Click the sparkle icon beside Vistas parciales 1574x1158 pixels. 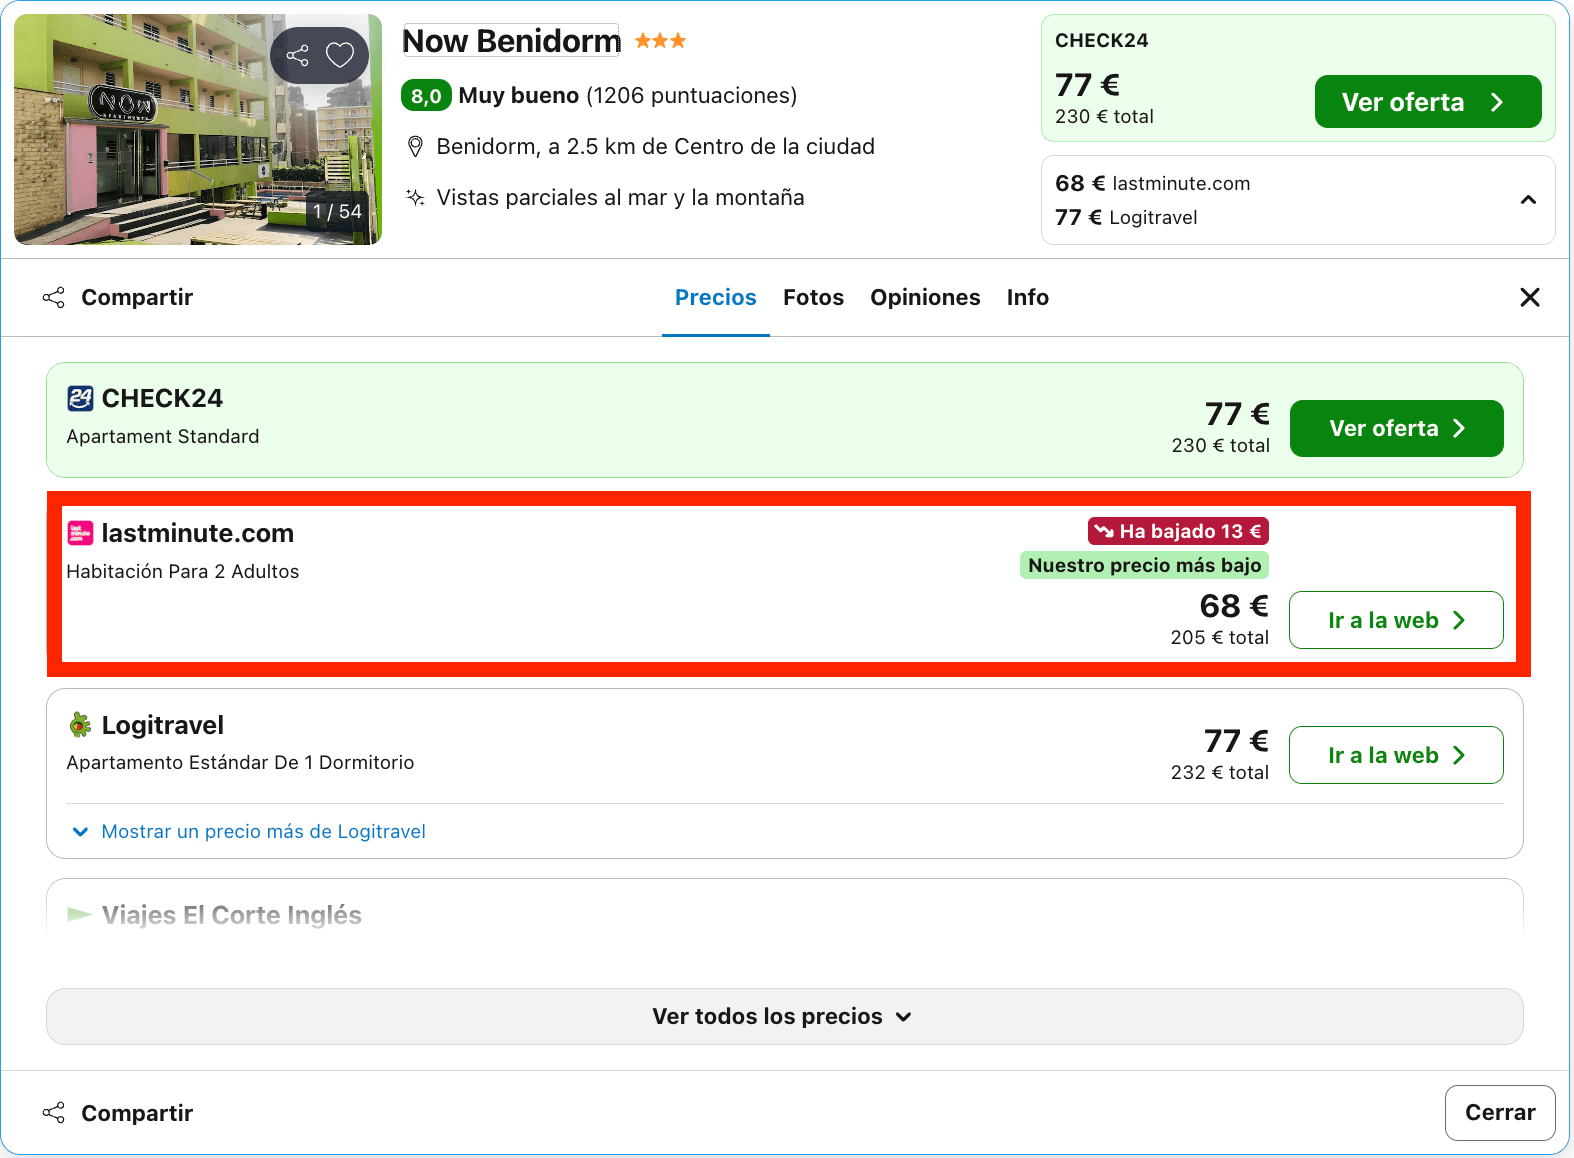click(415, 197)
